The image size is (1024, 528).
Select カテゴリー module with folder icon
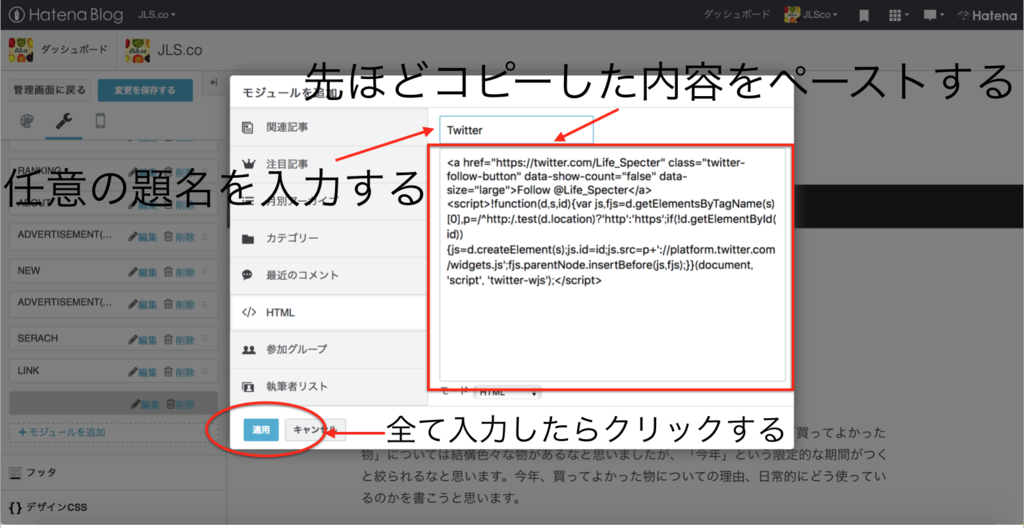point(329,239)
